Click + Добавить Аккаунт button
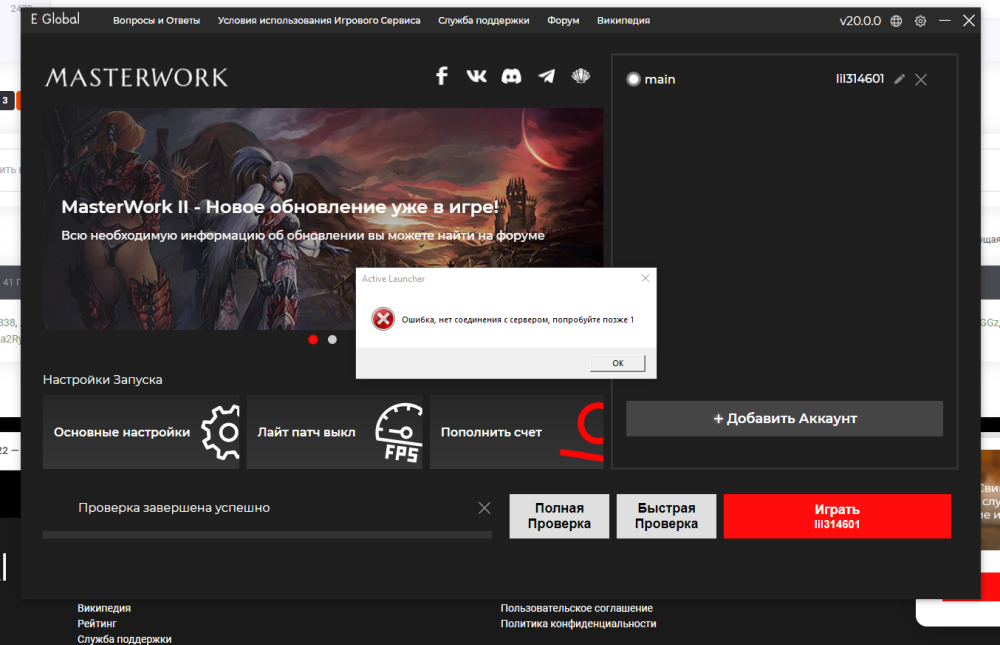The width and height of the screenshot is (1000, 645). click(784, 419)
